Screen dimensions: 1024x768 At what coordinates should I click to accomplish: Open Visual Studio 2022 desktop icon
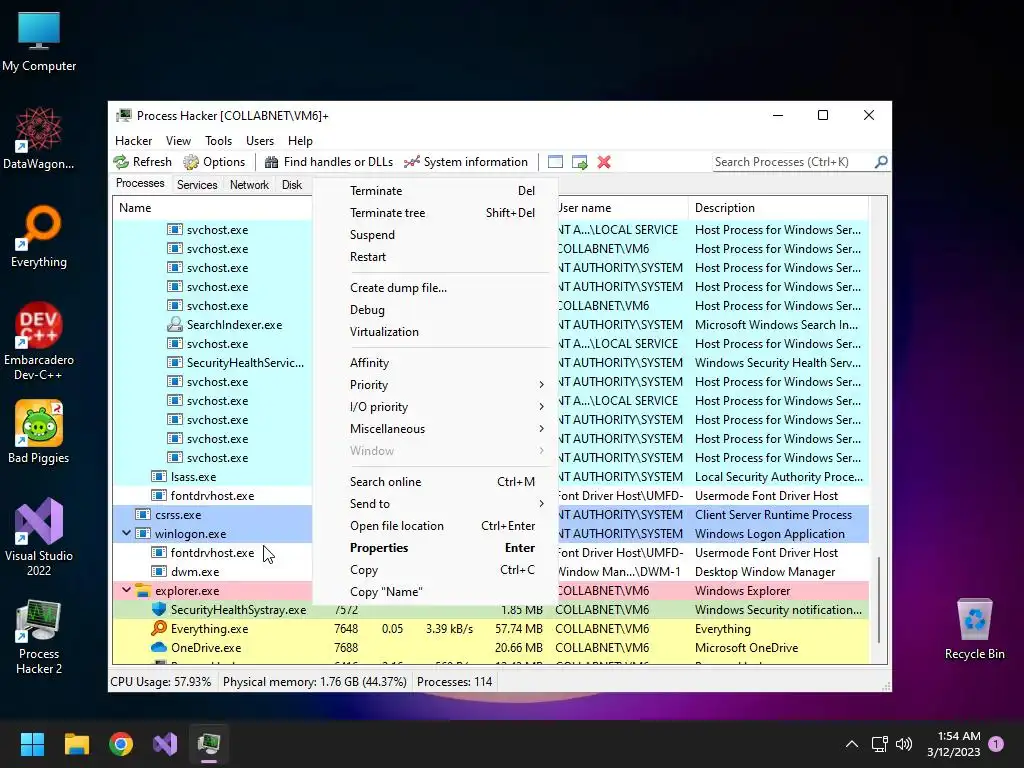click(39, 537)
